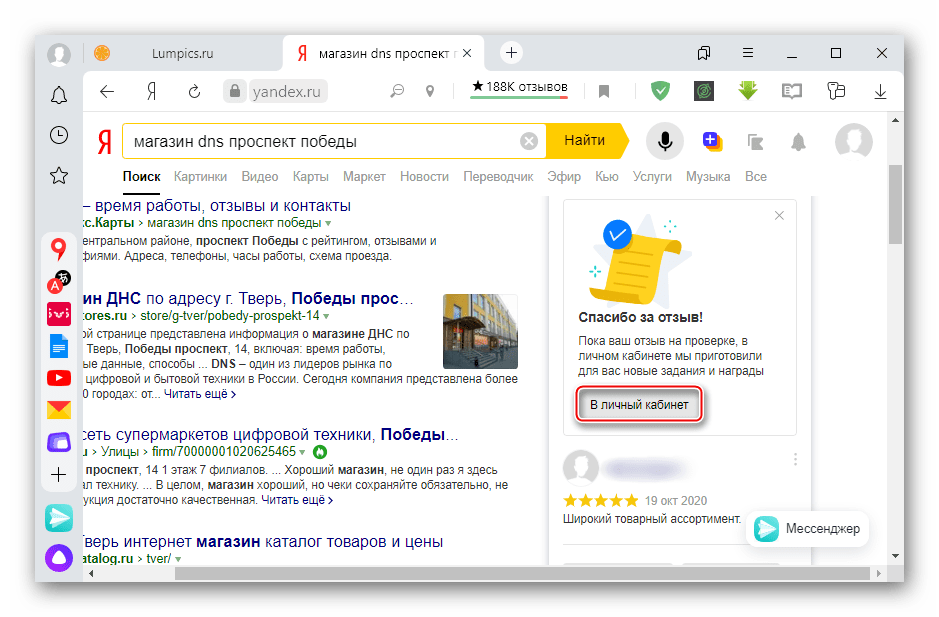Open review options three-dot menu
Image resolution: width=939 pixels, height=617 pixels.
tap(796, 460)
